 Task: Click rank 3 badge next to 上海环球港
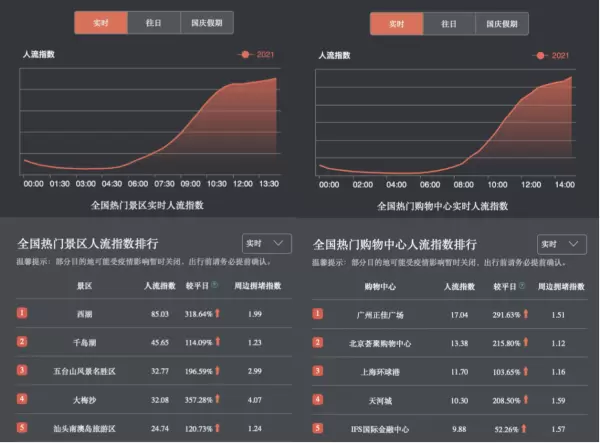(318, 370)
